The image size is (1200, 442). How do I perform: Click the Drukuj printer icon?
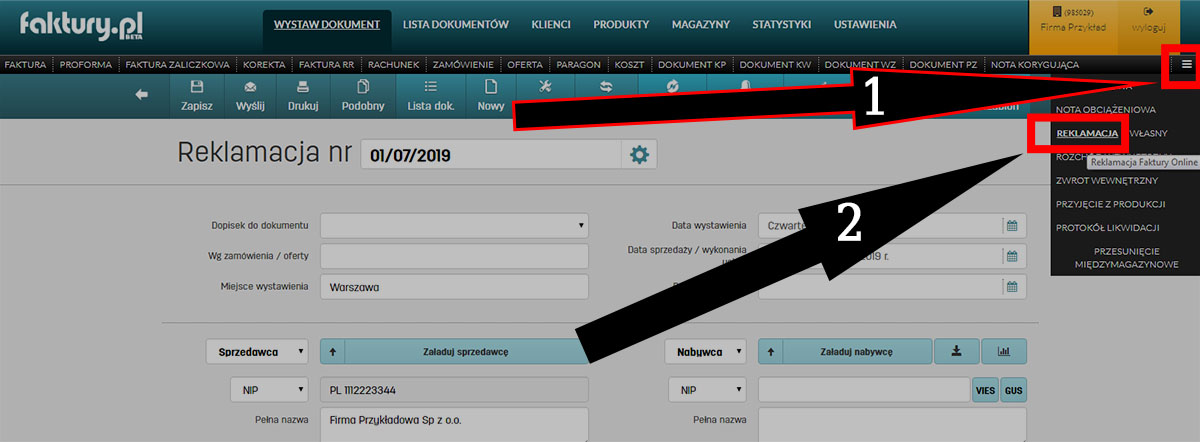coord(303,87)
